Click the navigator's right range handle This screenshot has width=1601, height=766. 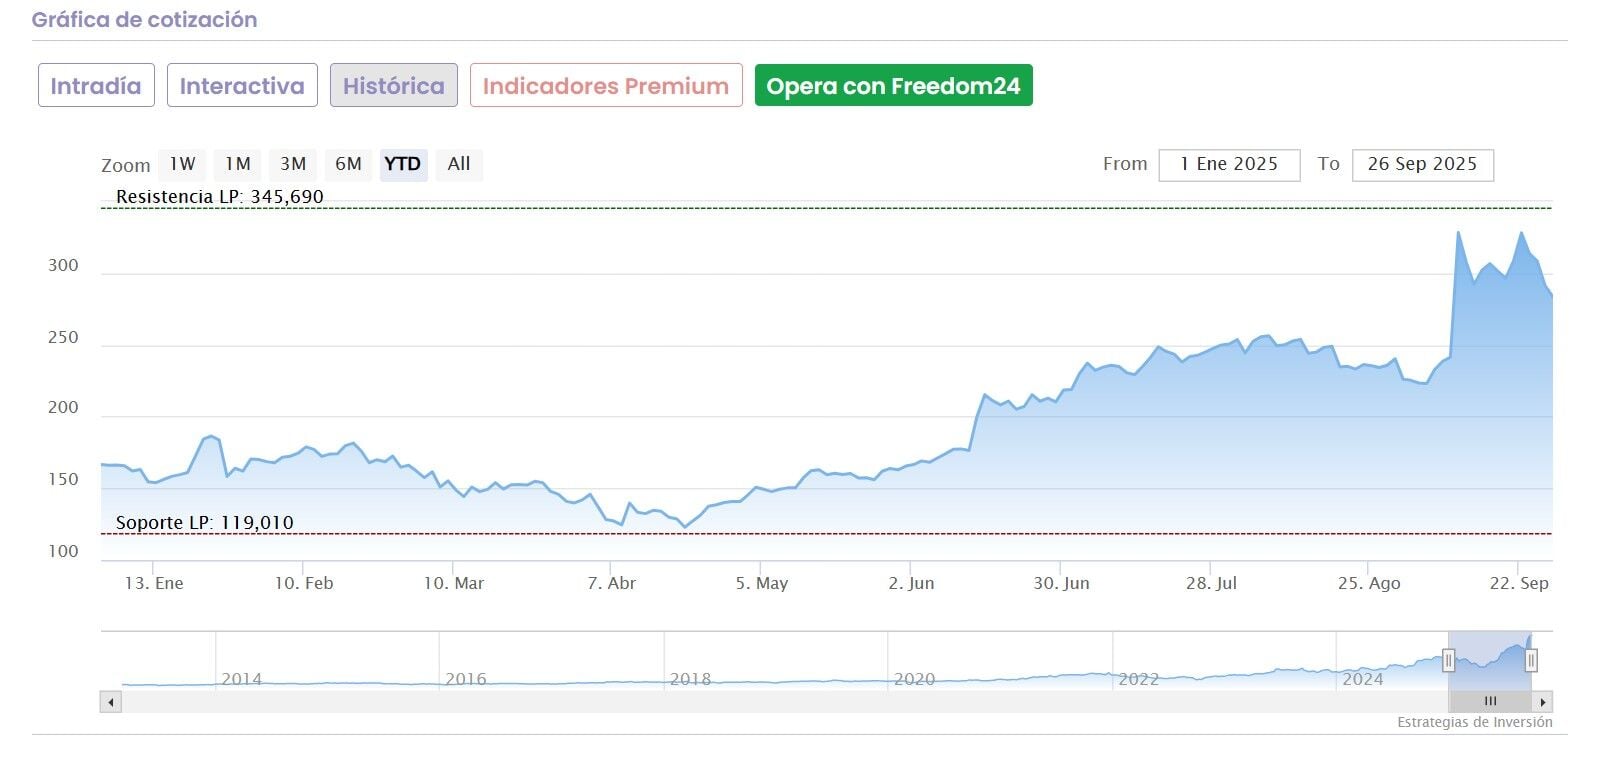[x=1531, y=660]
